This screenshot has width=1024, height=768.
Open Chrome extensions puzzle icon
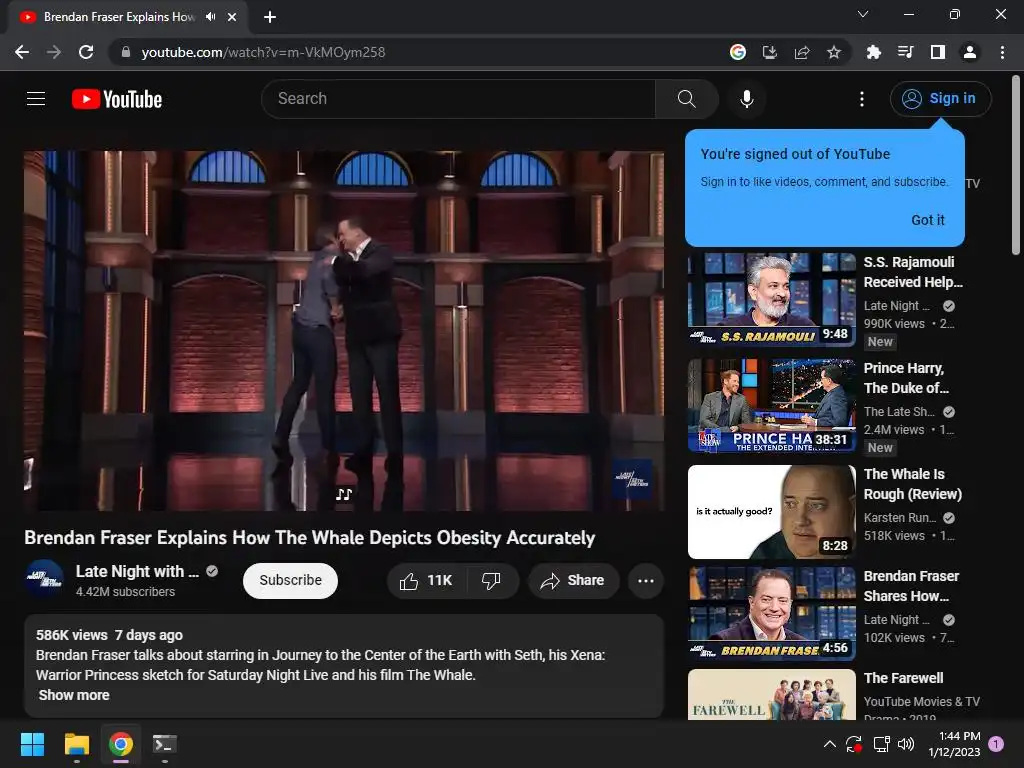point(873,52)
